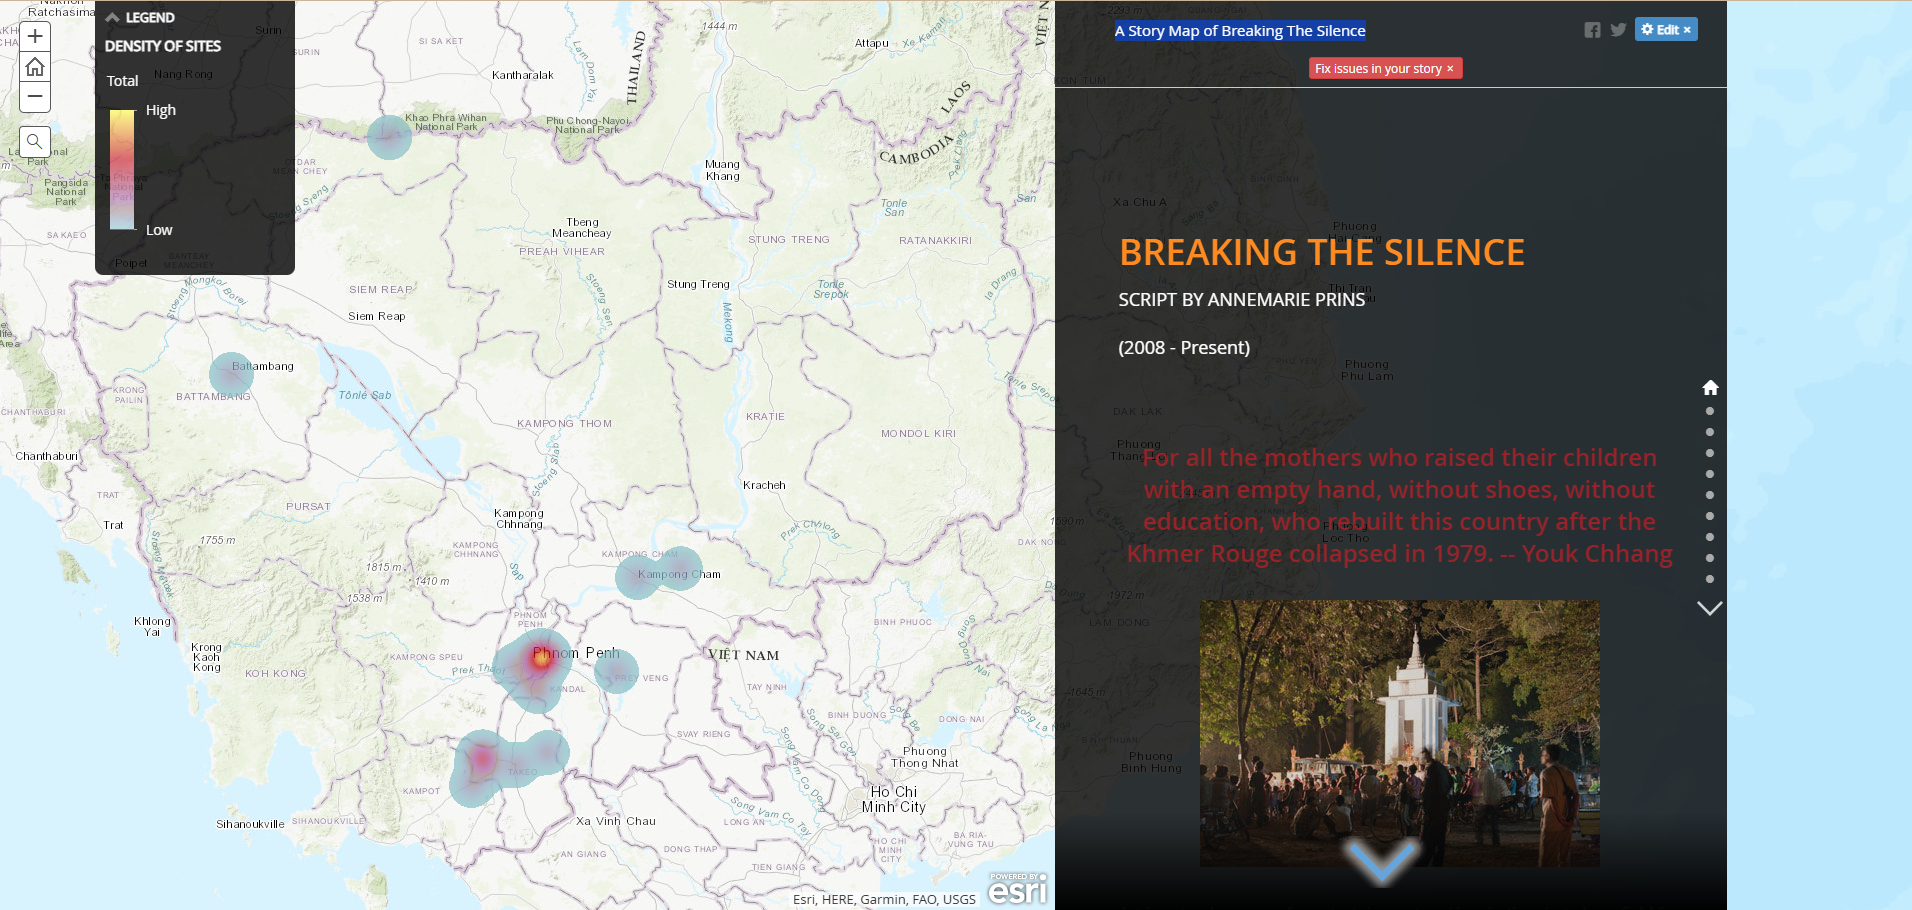Jump to first section dot below home icon
Screen dimensions: 1912x910
coord(1710,411)
